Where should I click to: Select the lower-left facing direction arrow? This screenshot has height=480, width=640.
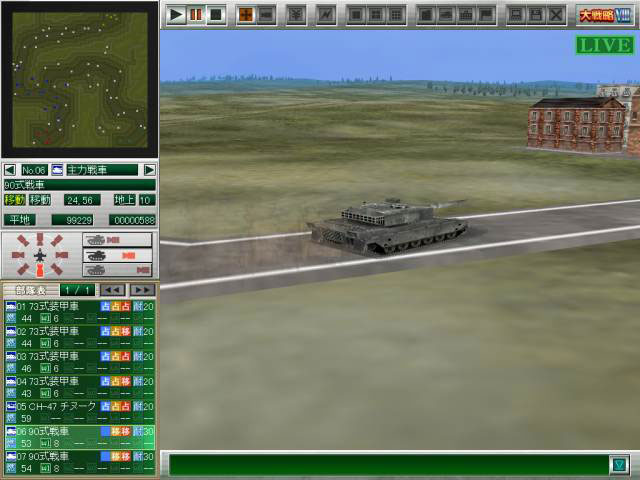23,269
